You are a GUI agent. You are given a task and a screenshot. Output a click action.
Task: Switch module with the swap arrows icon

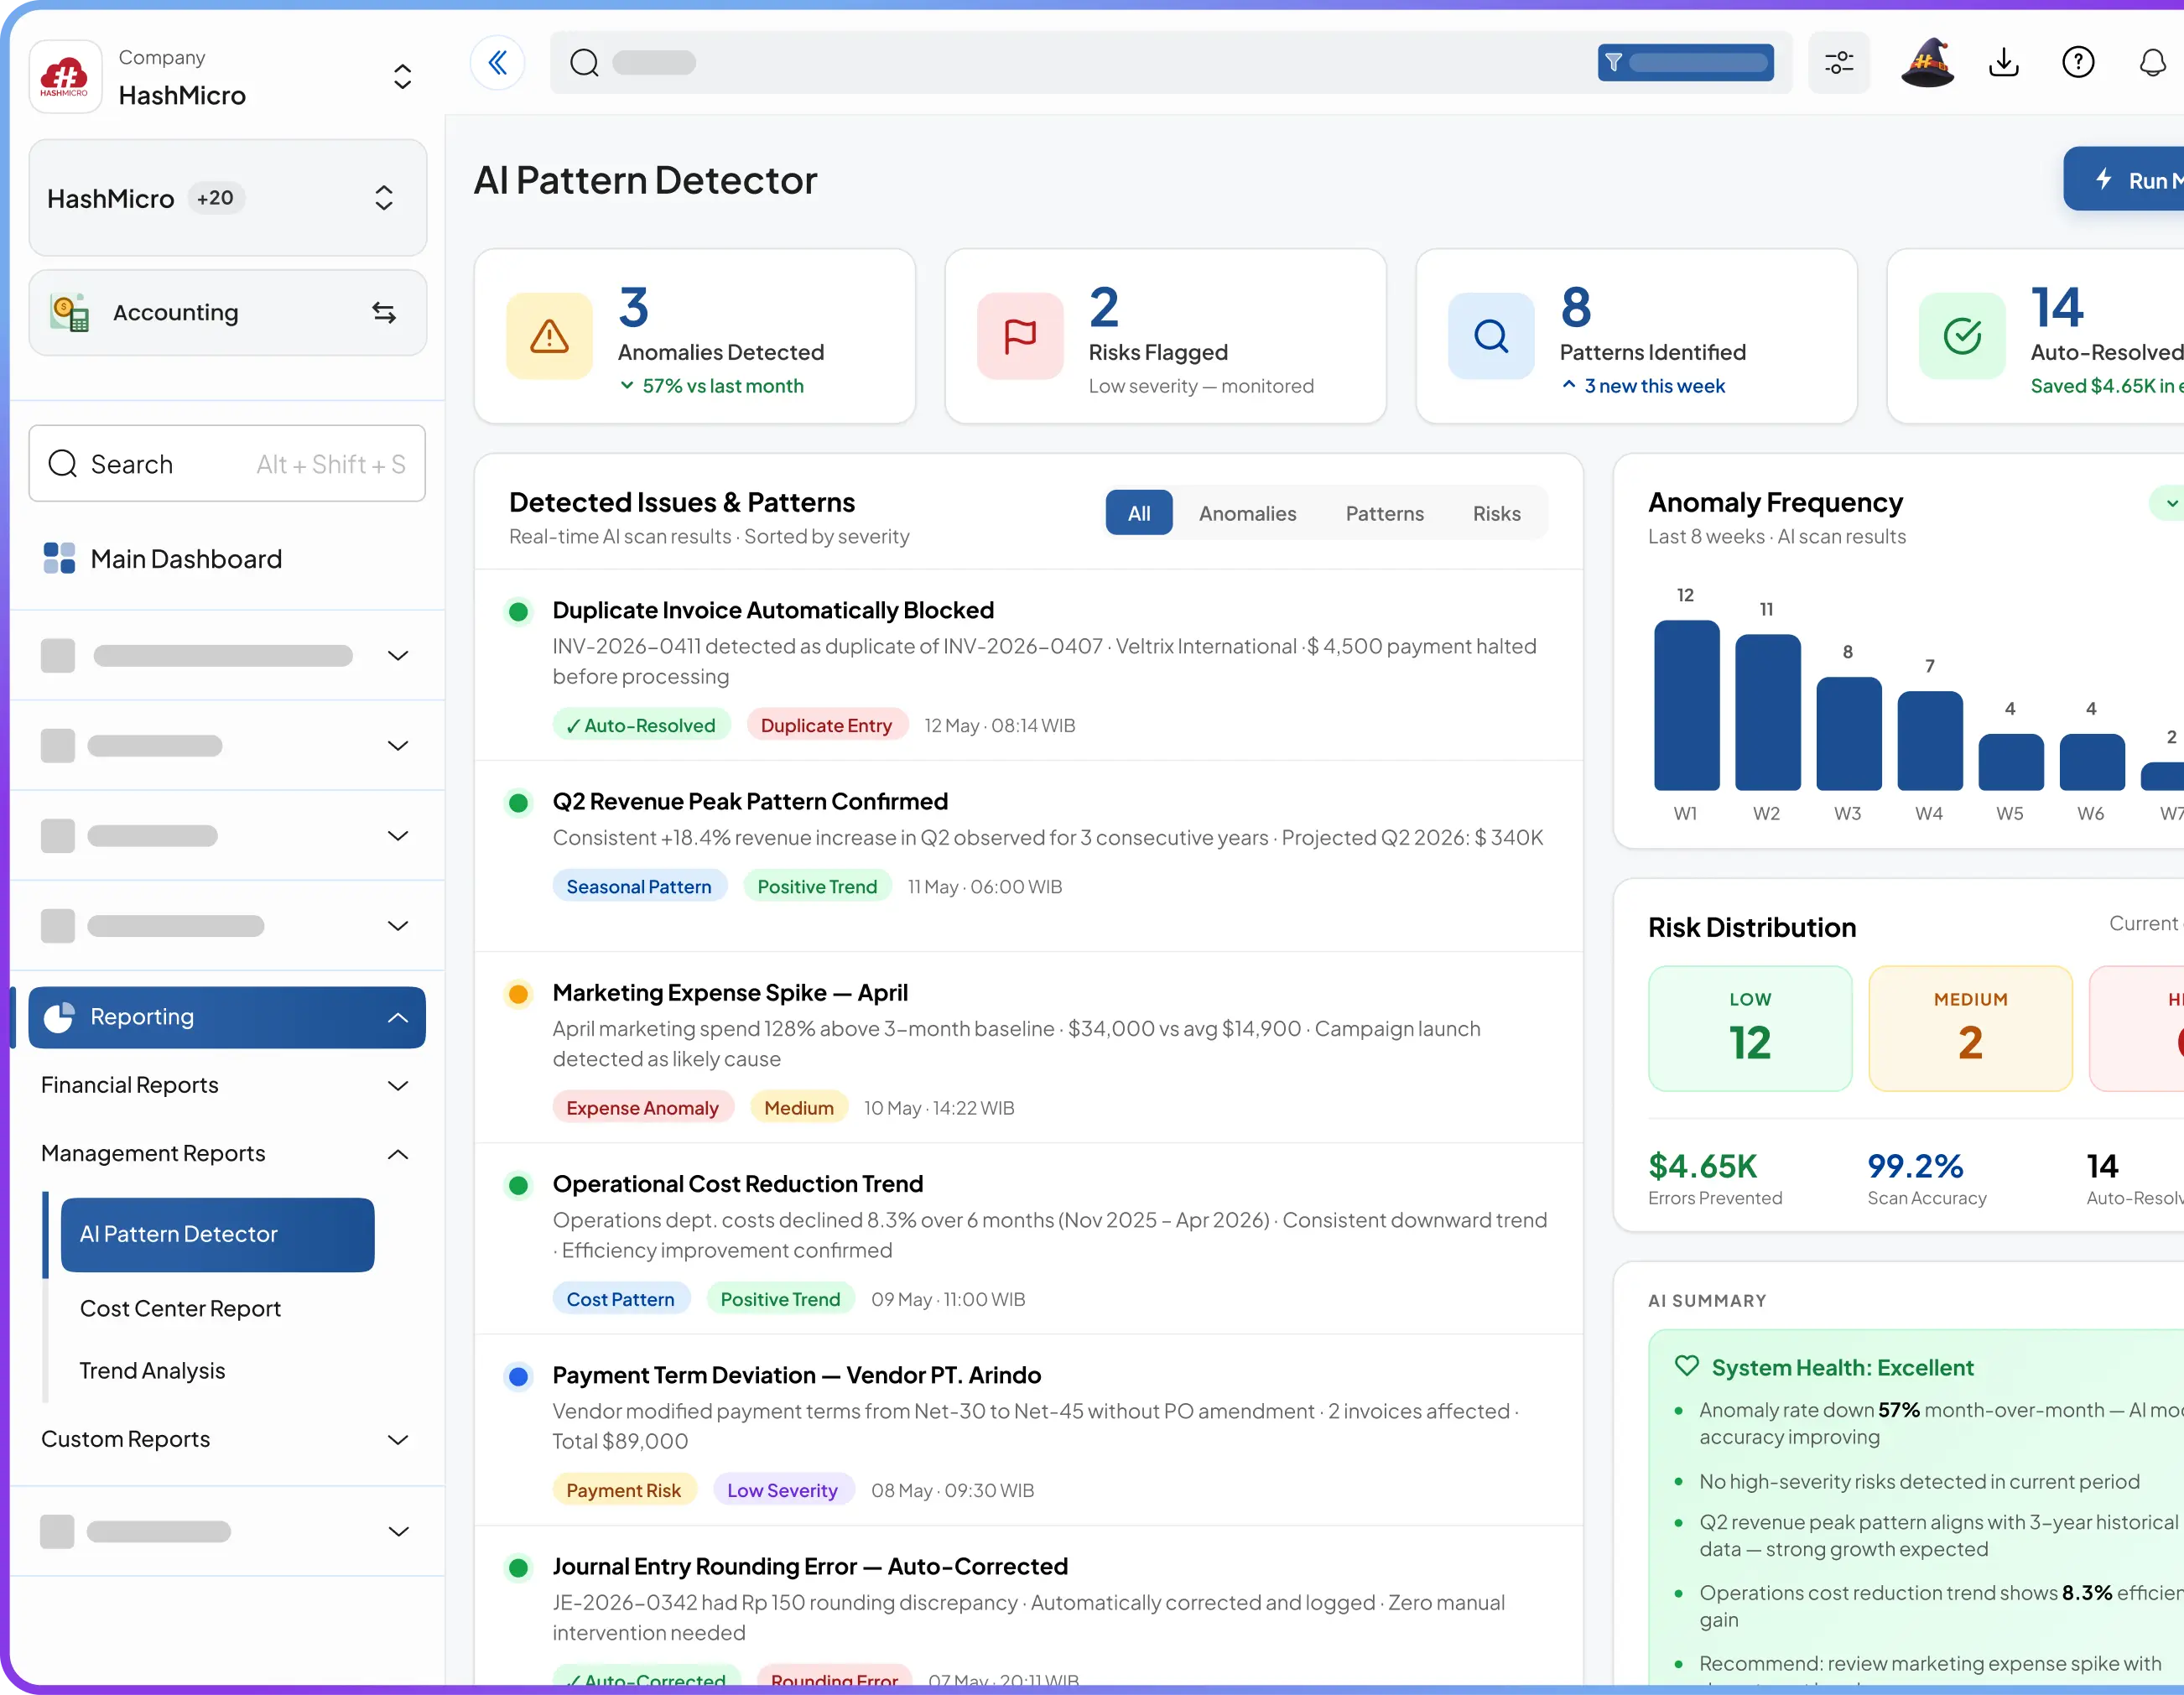pos(384,313)
